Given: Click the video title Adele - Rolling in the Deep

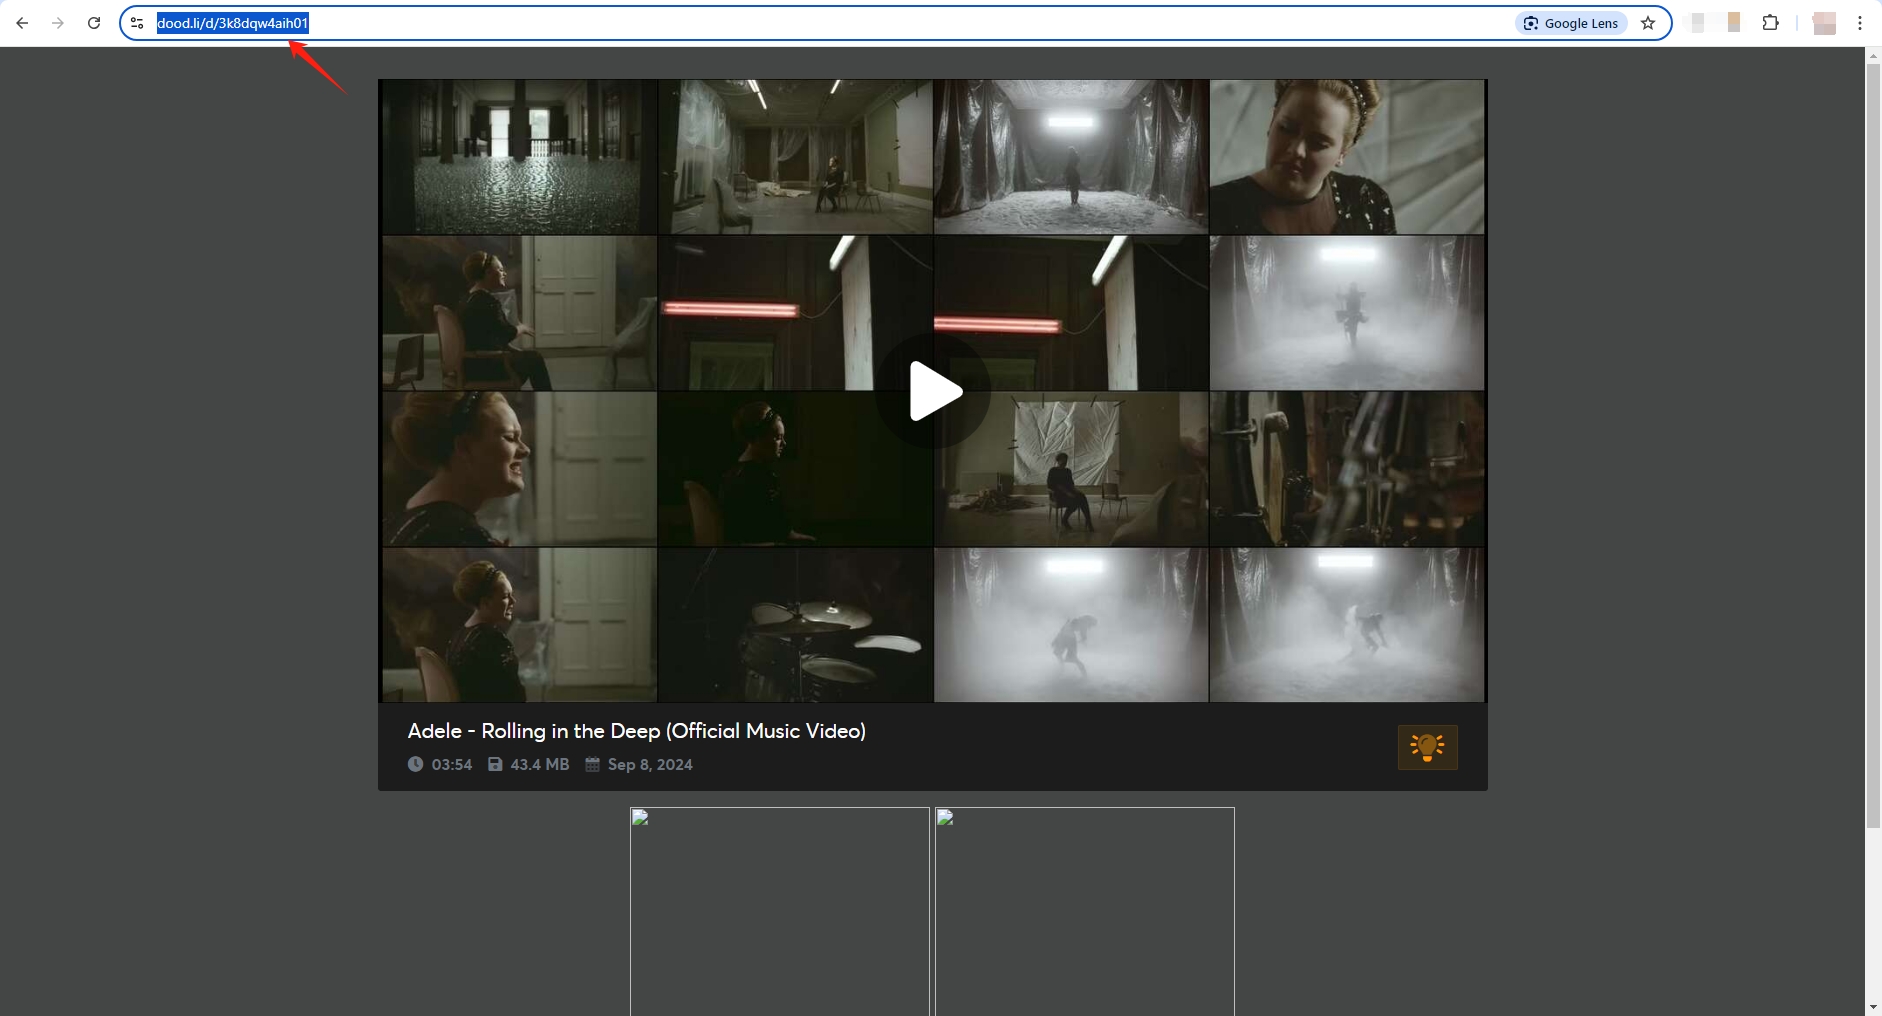Looking at the screenshot, I should (637, 731).
